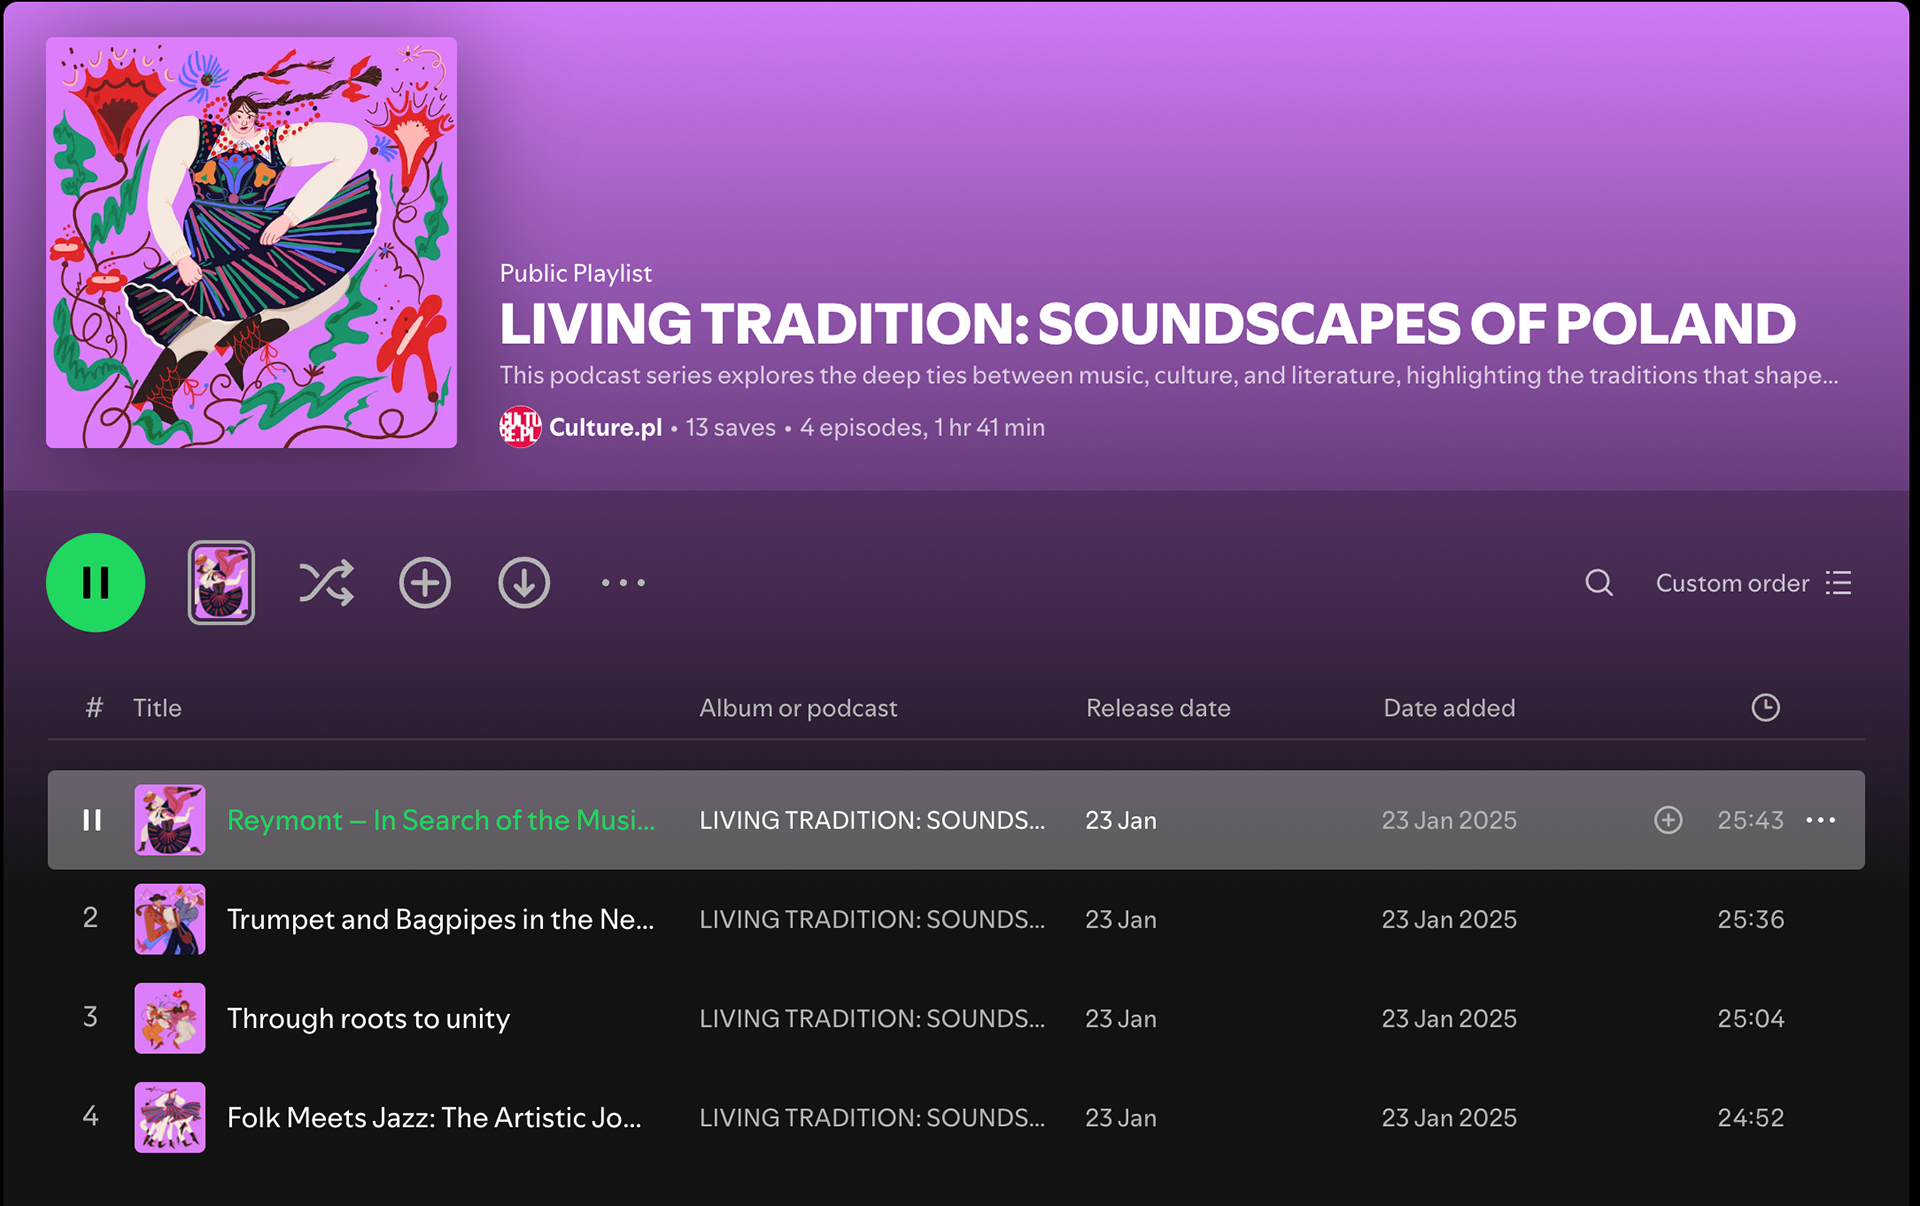The image size is (1920, 1206).
Task: Download the playlist for offline listening
Action: point(524,582)
